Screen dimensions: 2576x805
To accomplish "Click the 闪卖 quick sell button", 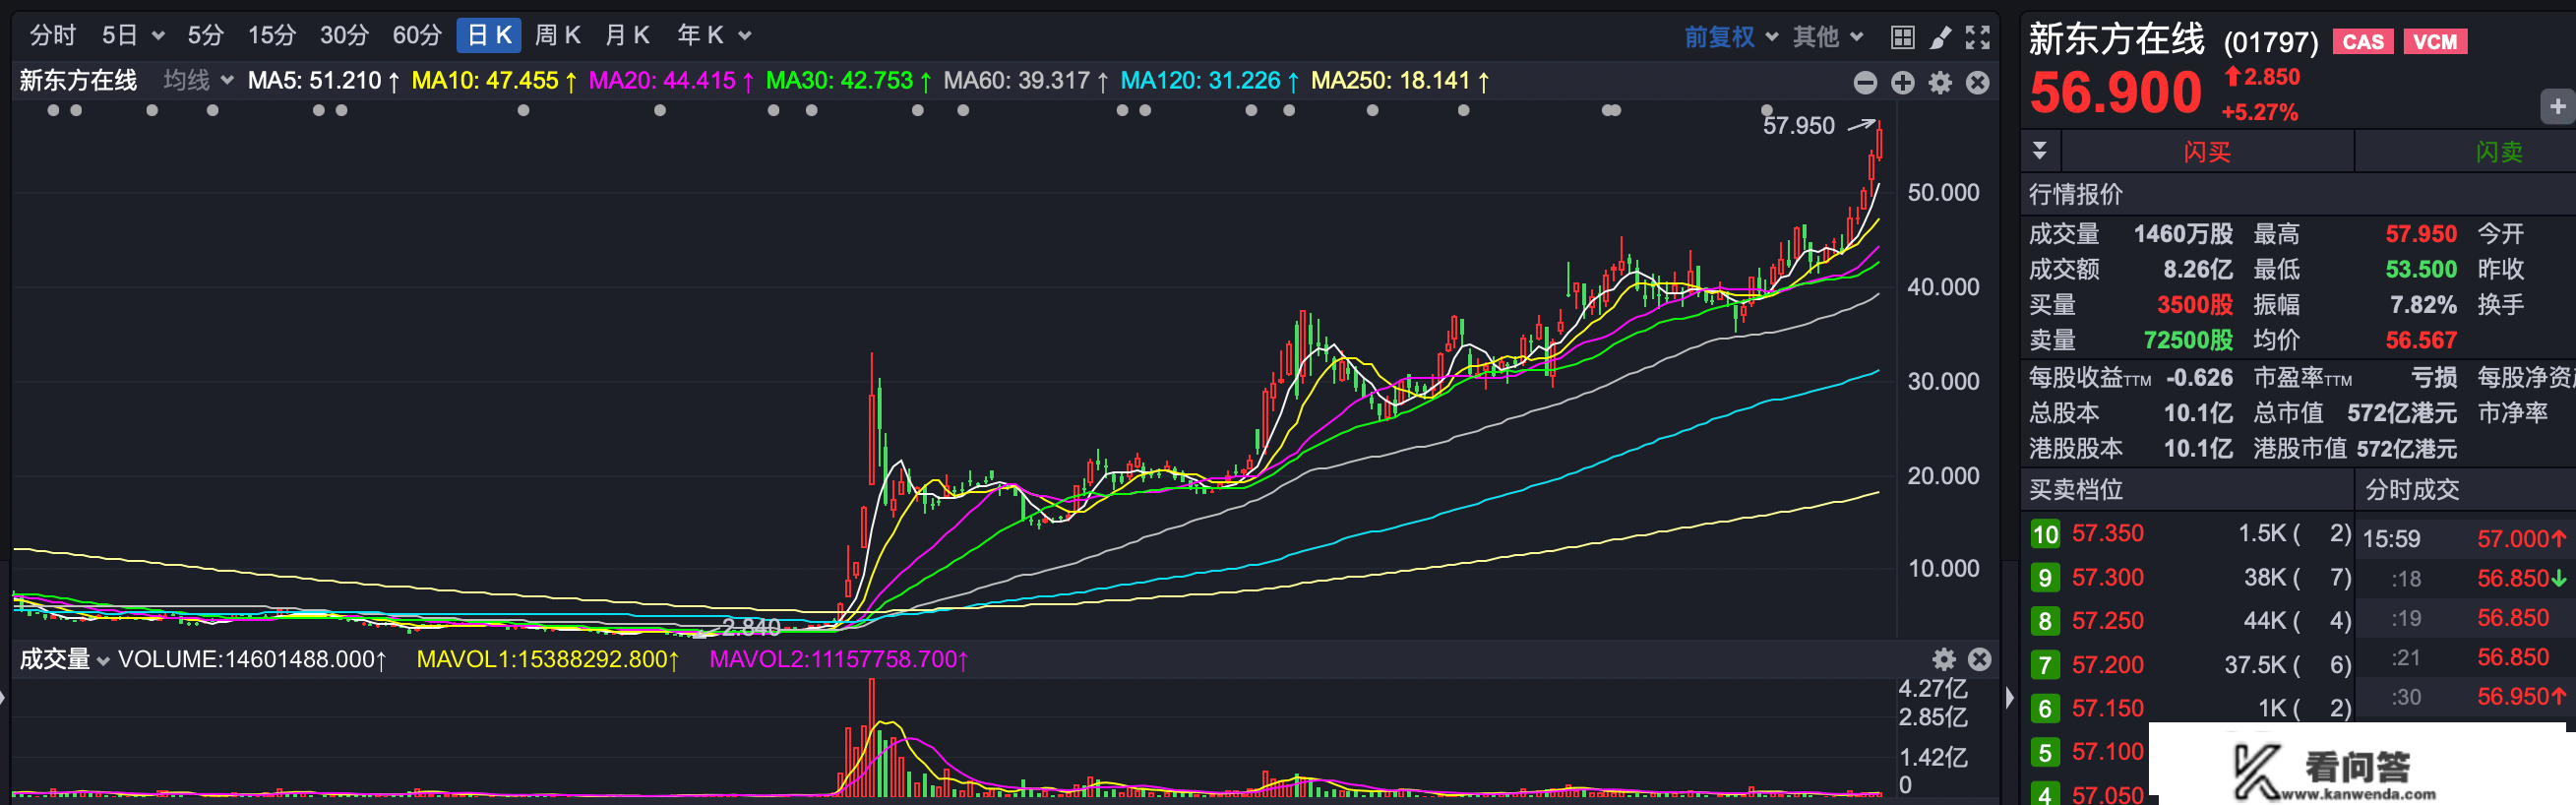I will 2498,152.
